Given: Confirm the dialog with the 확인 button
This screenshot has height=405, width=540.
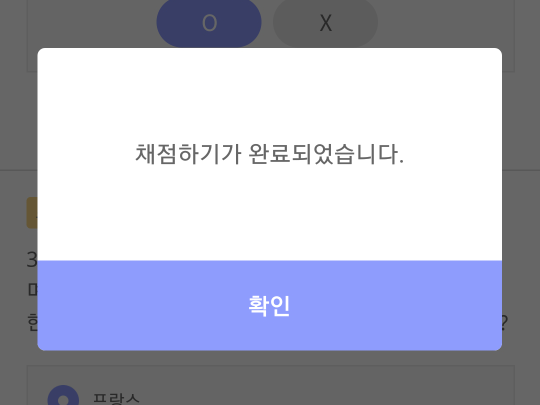Looking at the screenshot, I should click(269, 305).
